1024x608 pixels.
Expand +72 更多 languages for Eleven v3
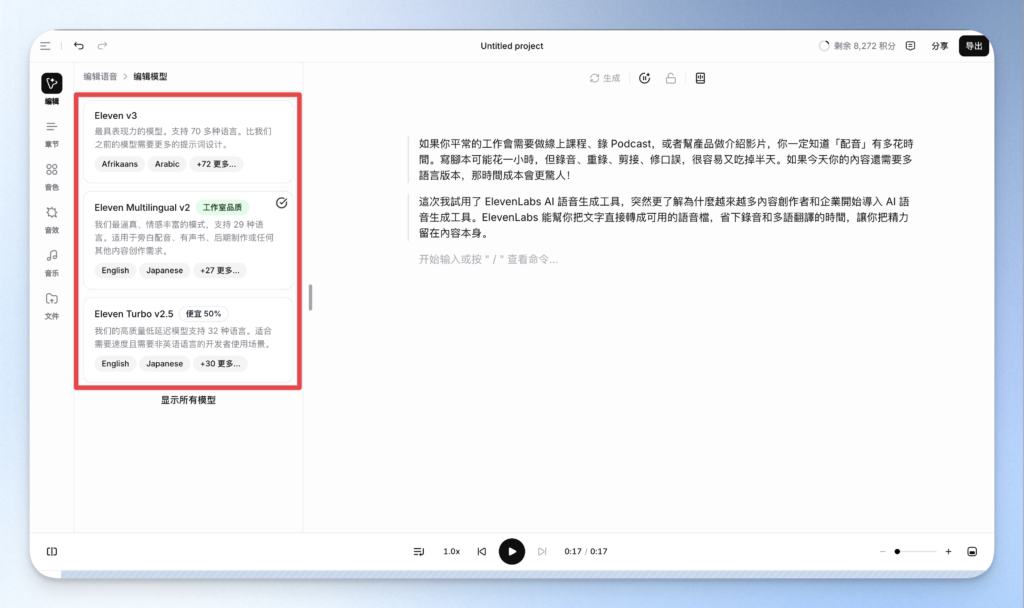(x=216, y=164)
